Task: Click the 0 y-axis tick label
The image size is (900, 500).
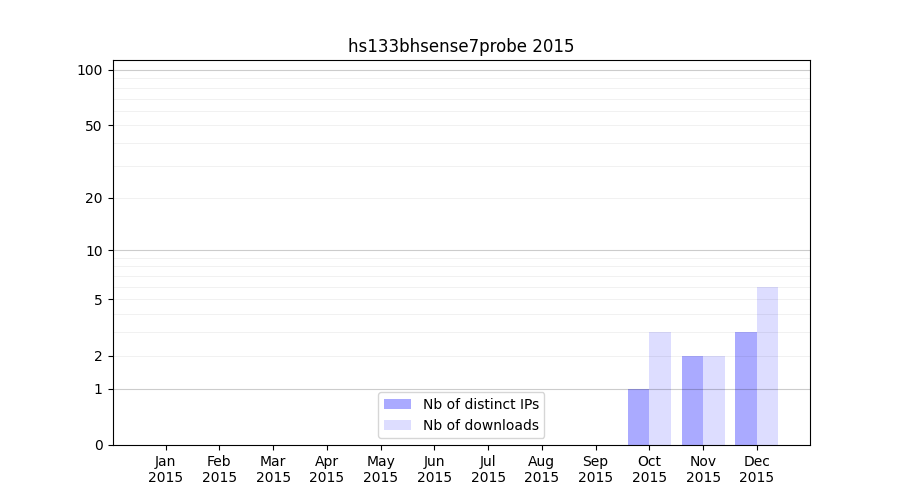Action: tap(98, 445)
